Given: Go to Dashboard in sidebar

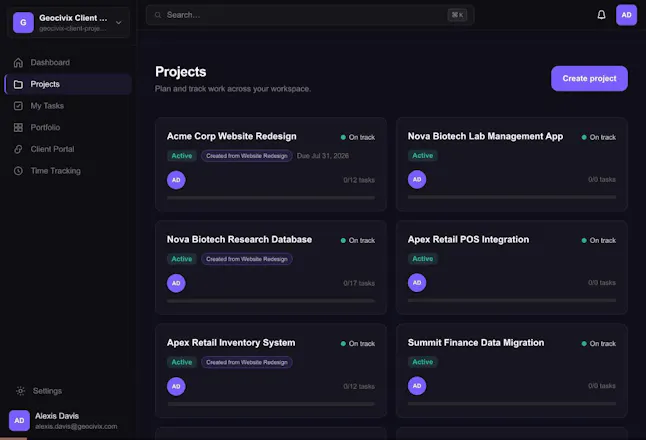Looking at the screenshot, I should click(68, 63).
